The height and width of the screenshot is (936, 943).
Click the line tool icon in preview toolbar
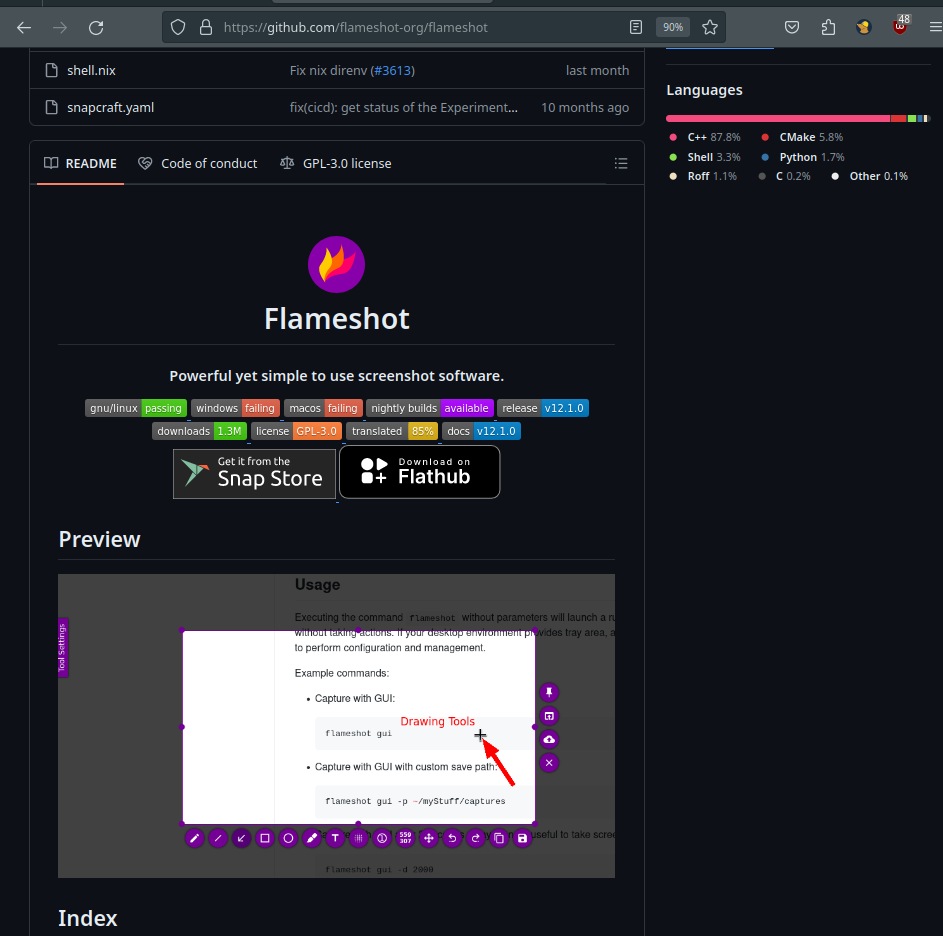point(218,838)
